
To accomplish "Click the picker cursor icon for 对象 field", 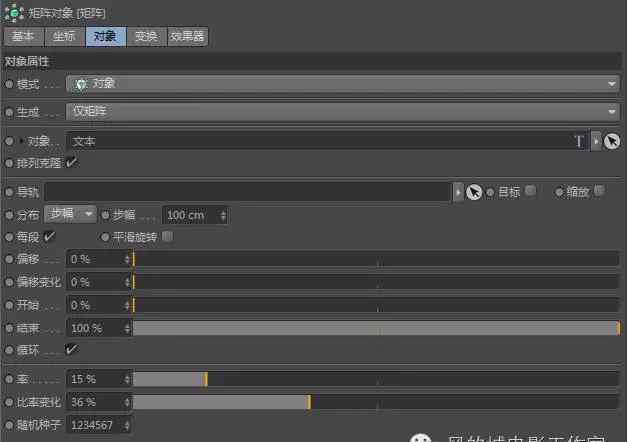I will pos(612,142).
